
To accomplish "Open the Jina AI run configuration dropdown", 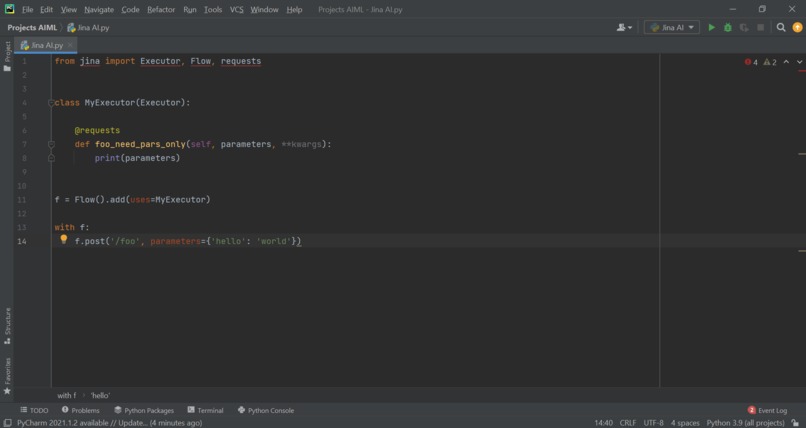I will 671,27.
